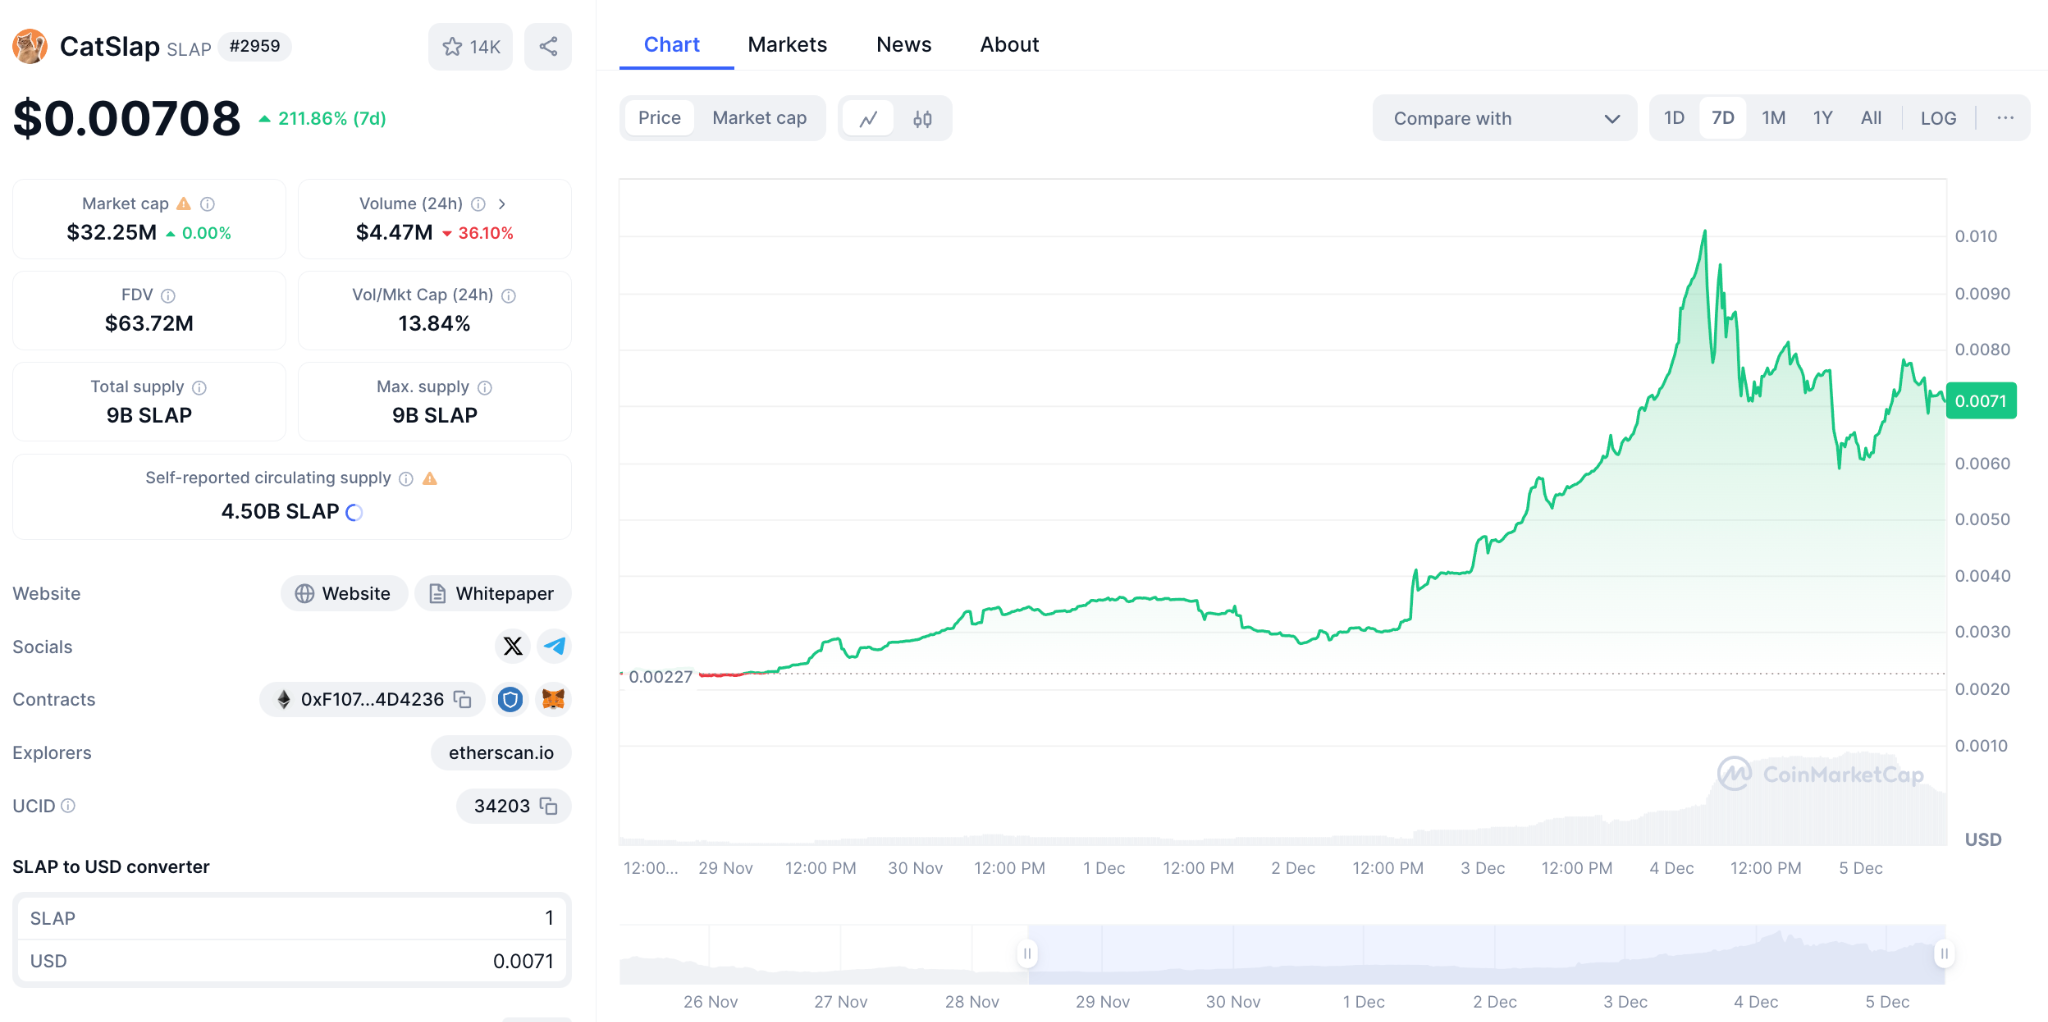Share CatSlap page via share icon

click(x=548, y=47)
